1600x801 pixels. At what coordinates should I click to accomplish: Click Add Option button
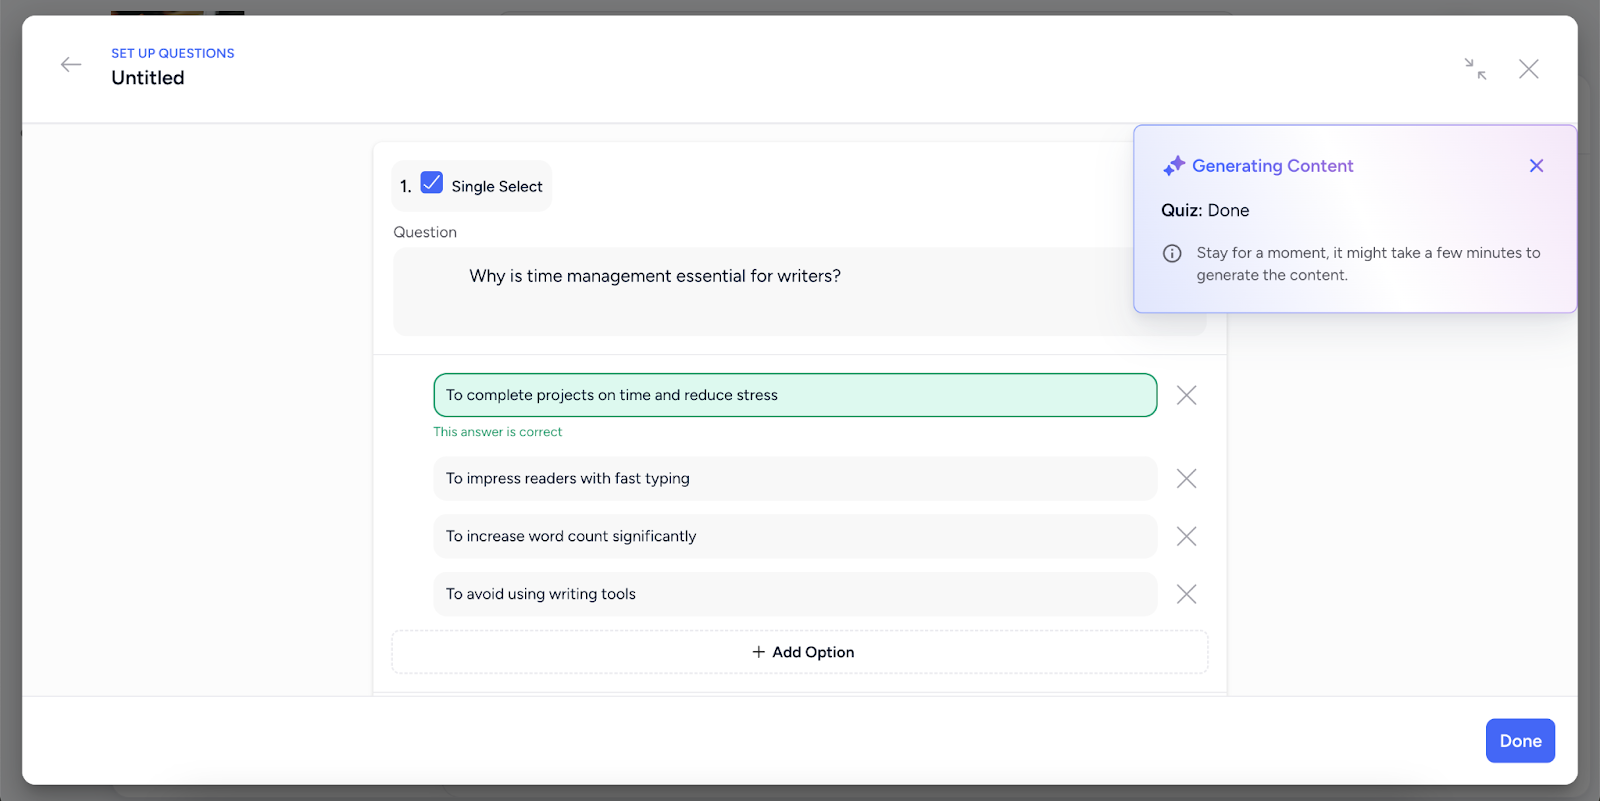click(800, 652)
